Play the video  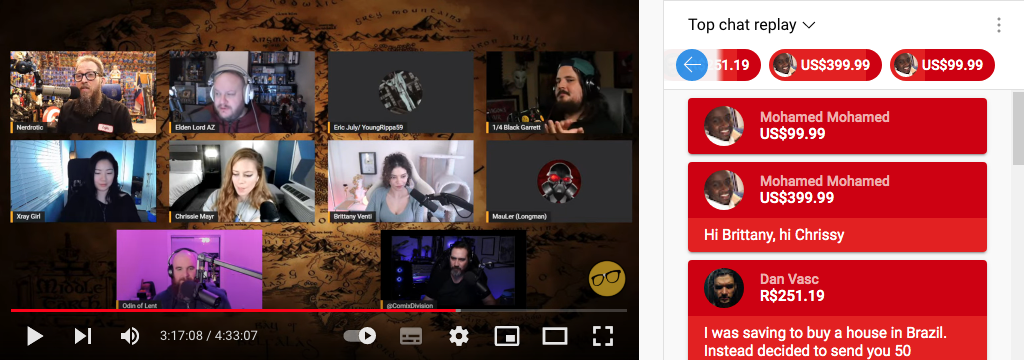point(34,336)
